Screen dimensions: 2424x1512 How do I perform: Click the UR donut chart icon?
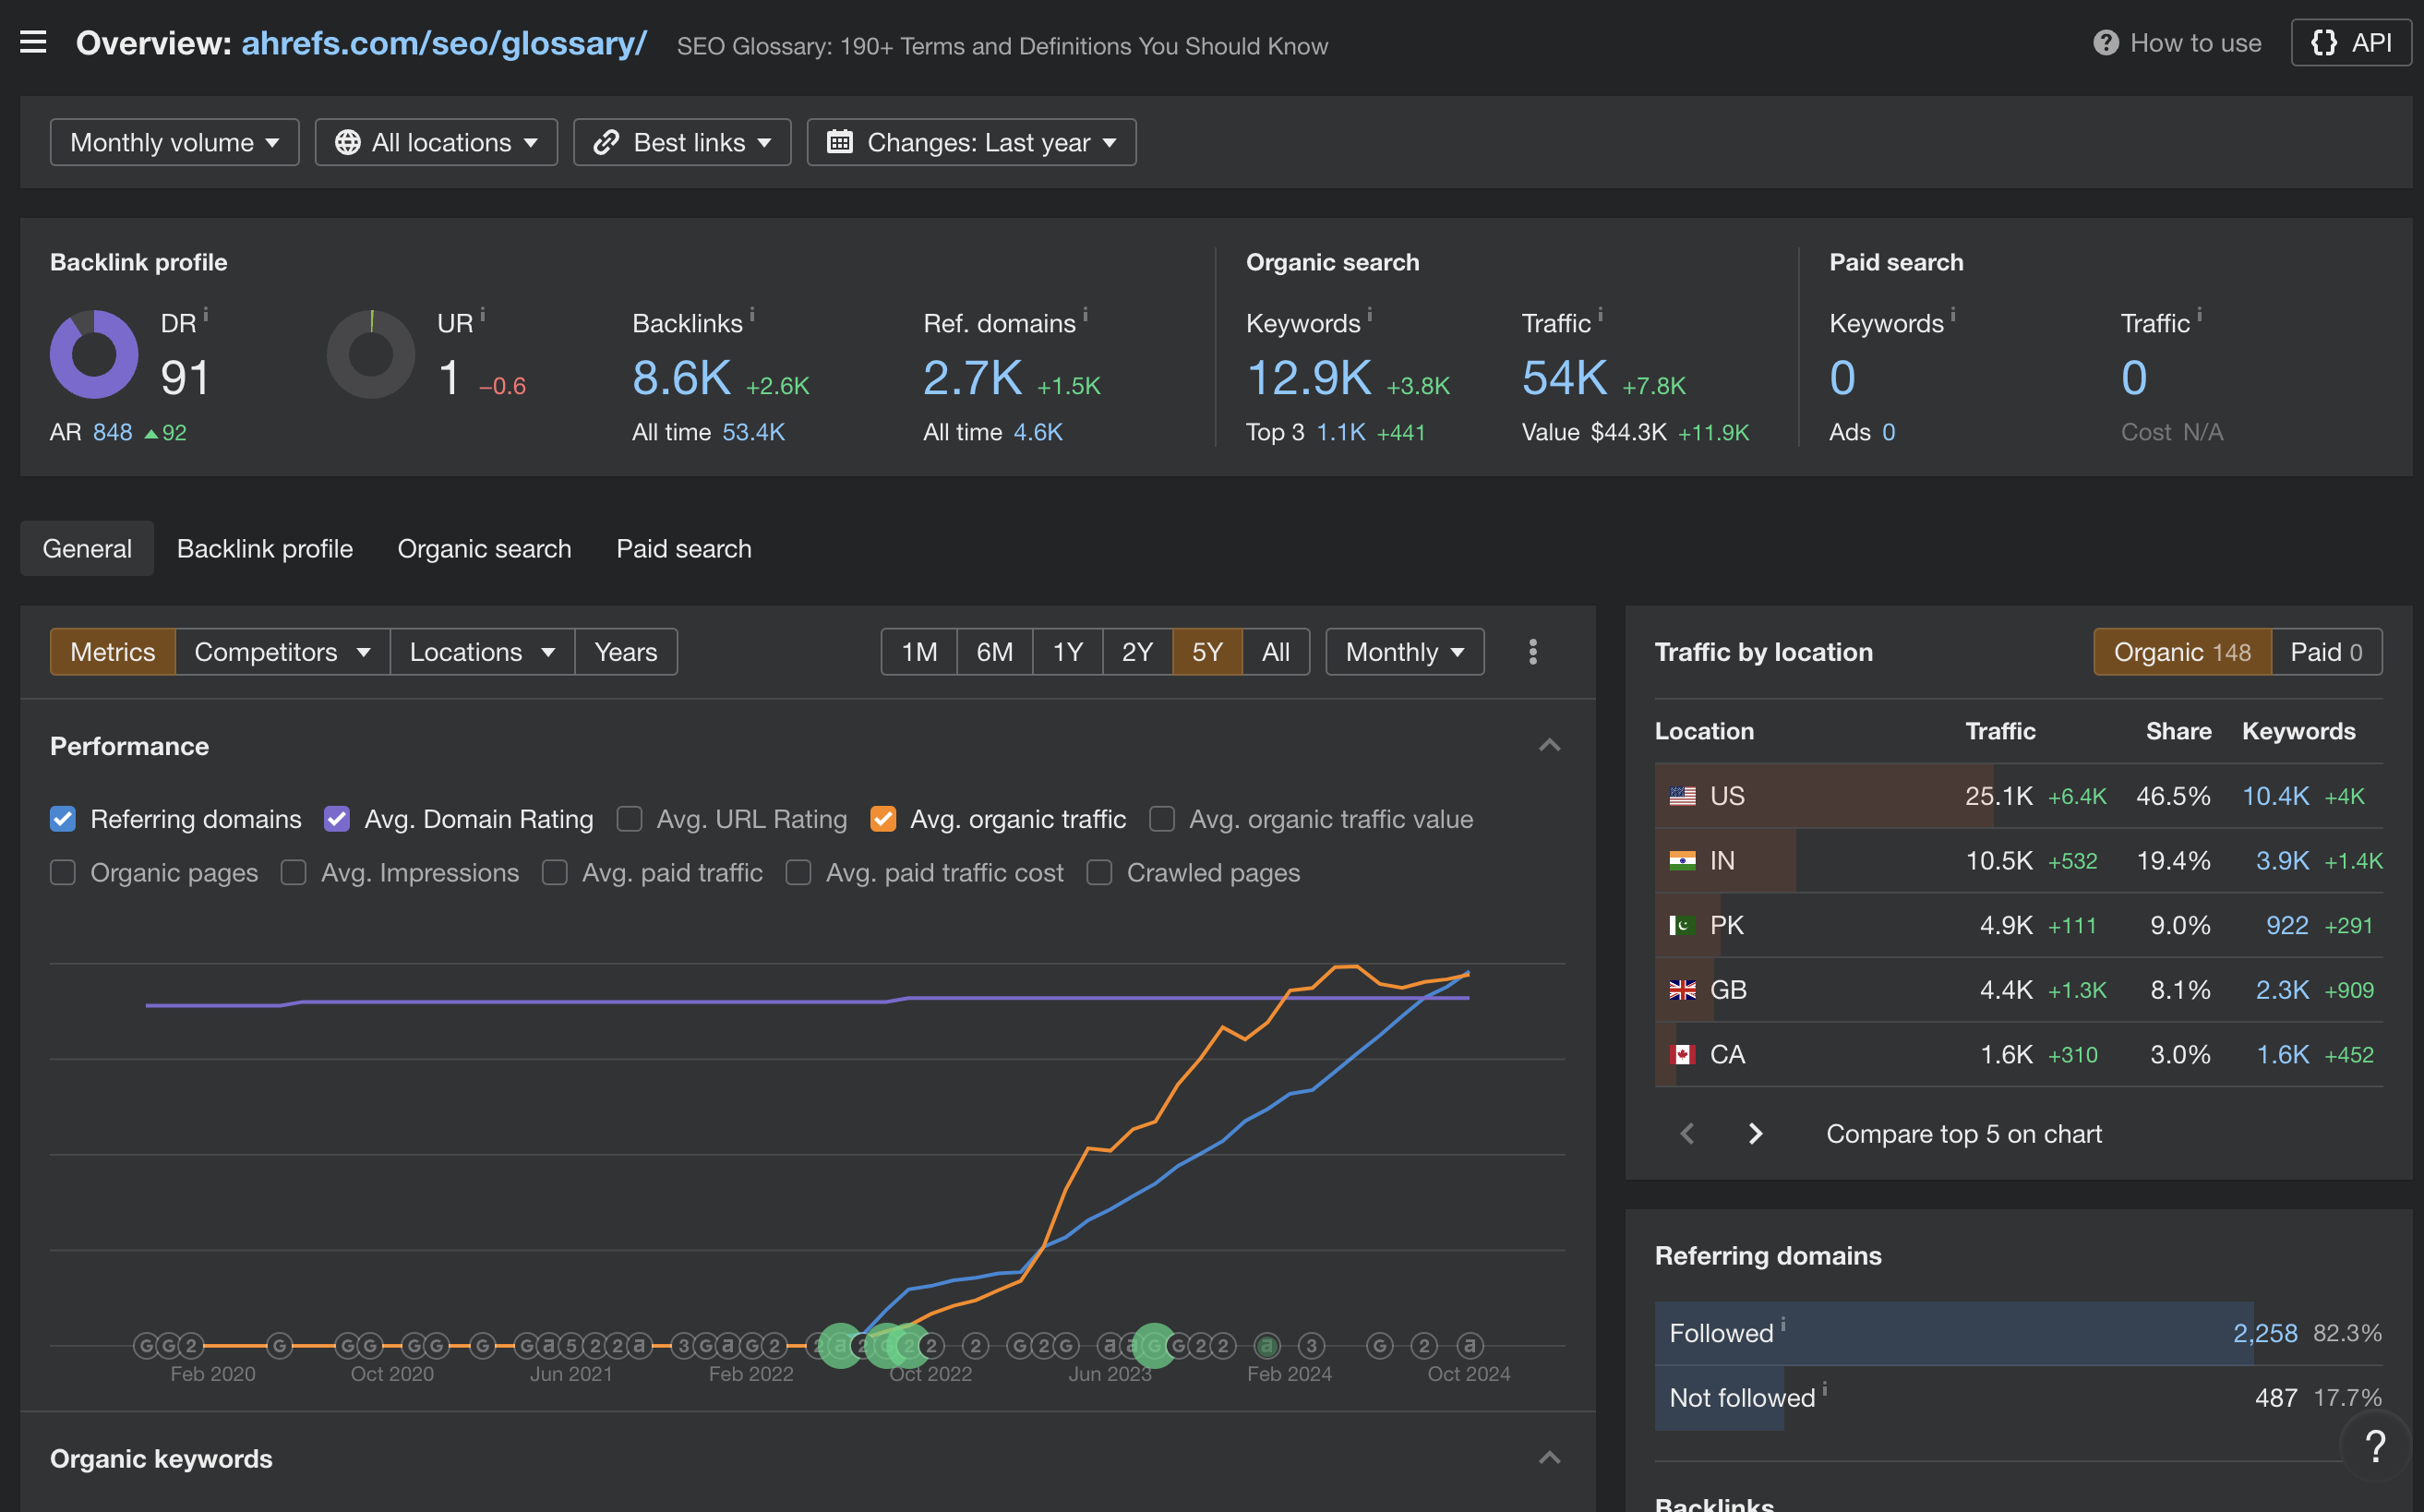[371, 354]
